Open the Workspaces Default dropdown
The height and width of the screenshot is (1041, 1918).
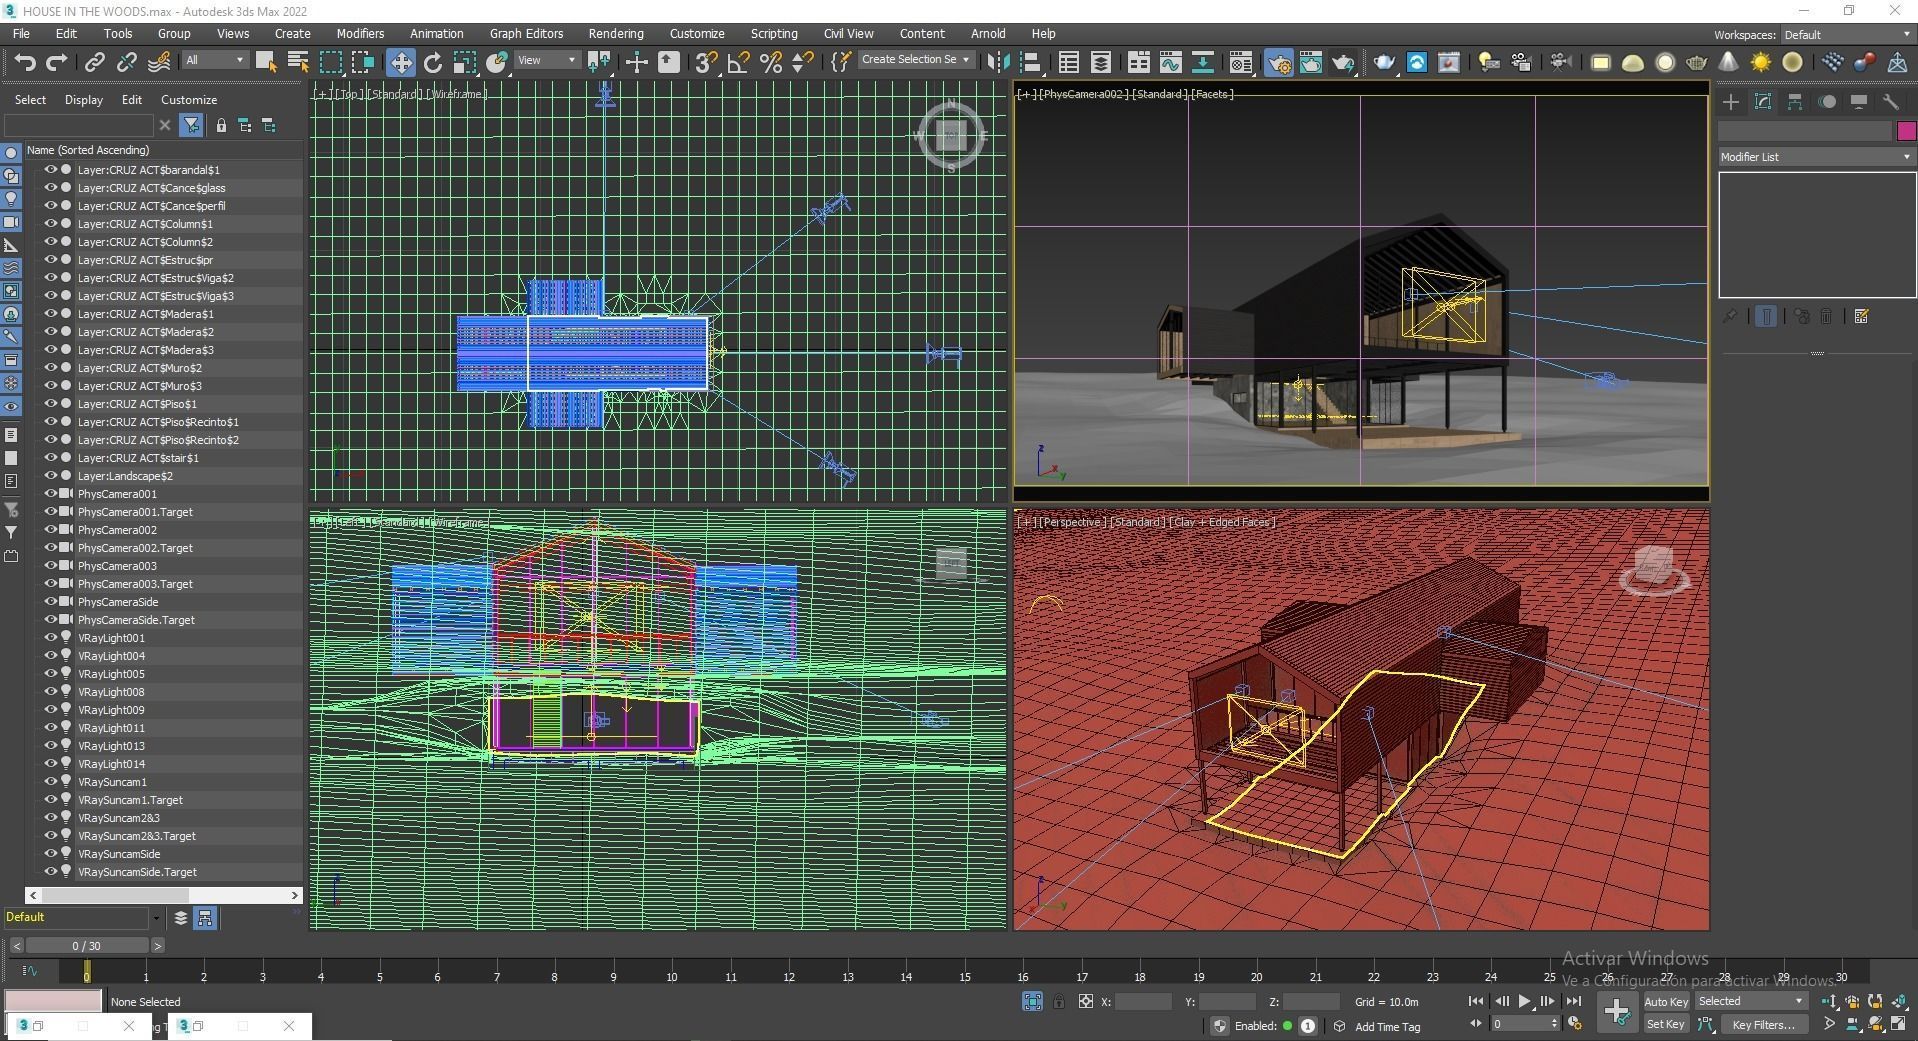point(1847,35)
